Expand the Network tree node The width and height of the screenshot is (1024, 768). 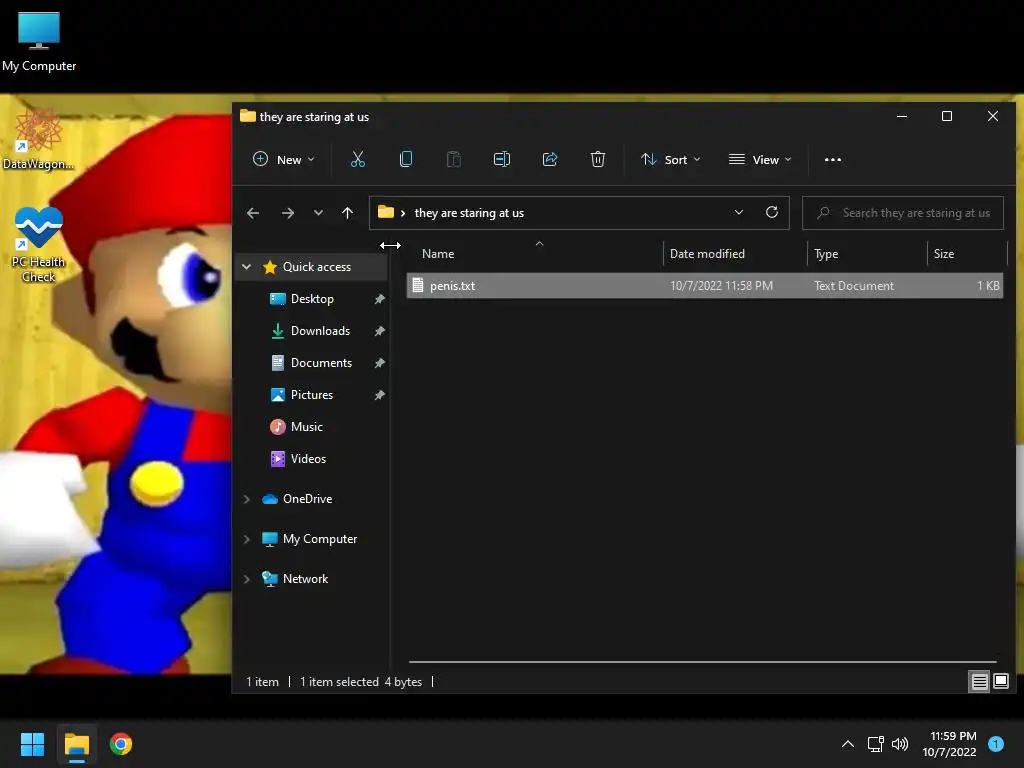pyautogui.click(x=246, y=579)
